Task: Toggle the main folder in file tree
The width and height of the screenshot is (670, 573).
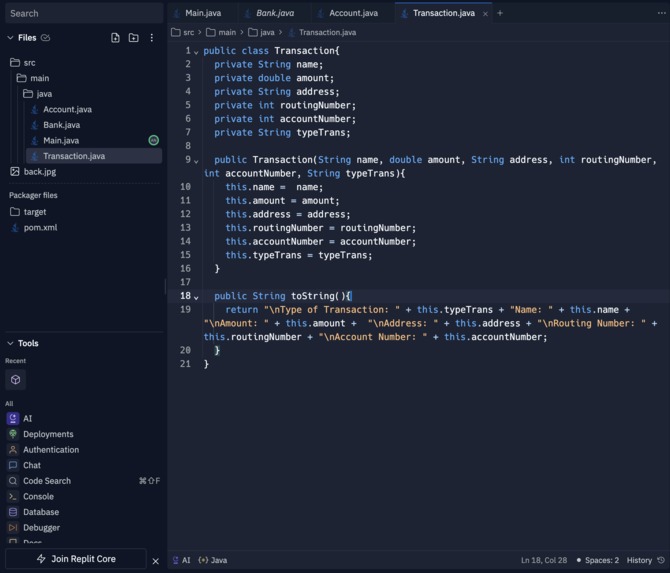Action: pyautogui.click(x=33, y=78)
